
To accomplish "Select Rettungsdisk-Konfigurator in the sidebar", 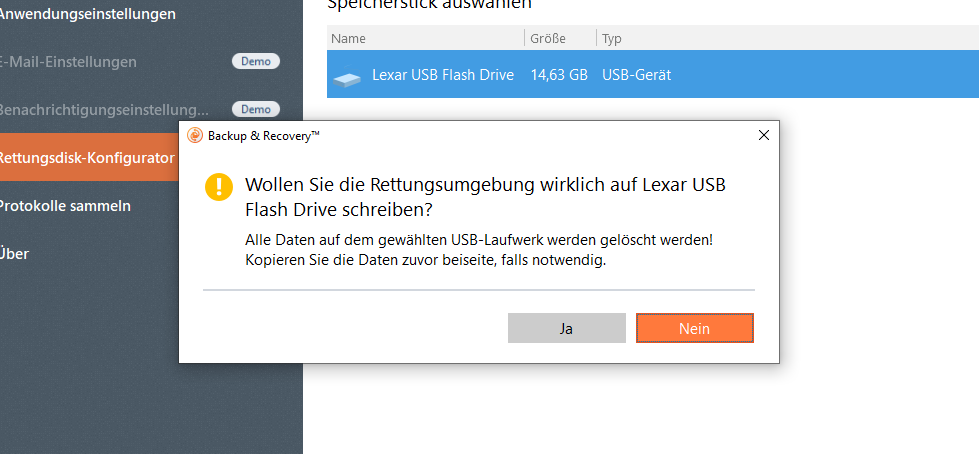I will pos(87,157).
